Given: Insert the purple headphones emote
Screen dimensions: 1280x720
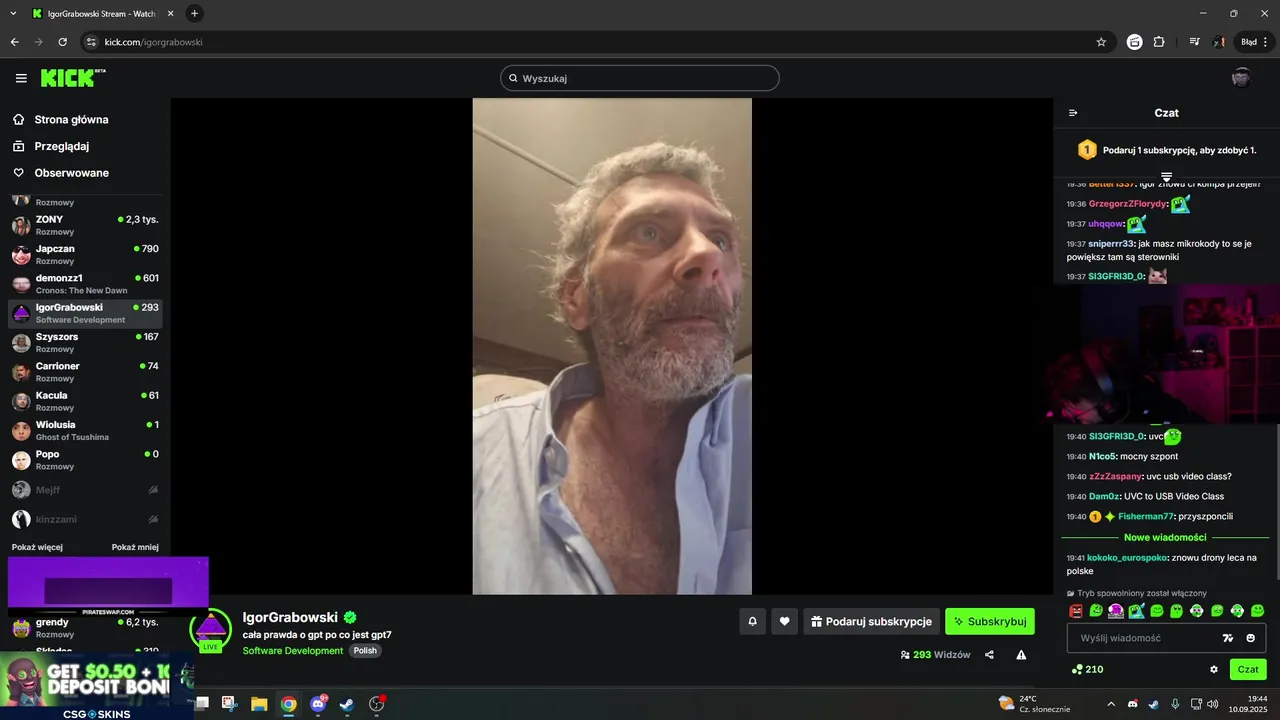Looking at the screenshot, I should tap(1116, 611).
